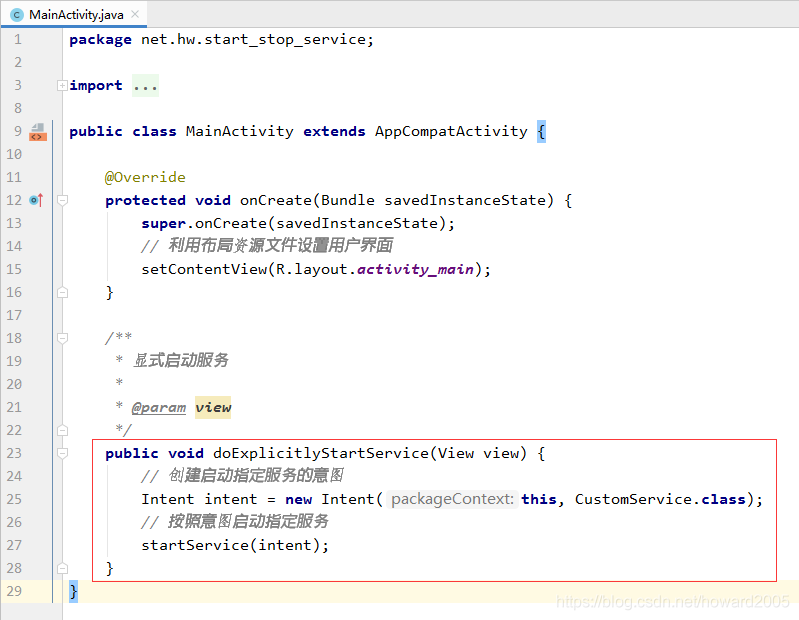Image resolution: width=799 pixels, height=620 pixels.
Task: Click super.onCreate call on line 13
Action: 298,223
